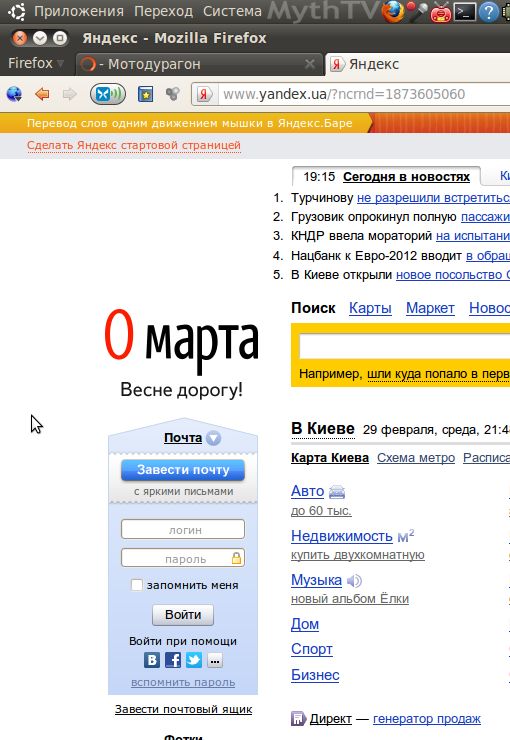The height and width of the screenshot is (740, 510).
Task: Click the blue-green sound toolbar button
Action: click(108, 94)
